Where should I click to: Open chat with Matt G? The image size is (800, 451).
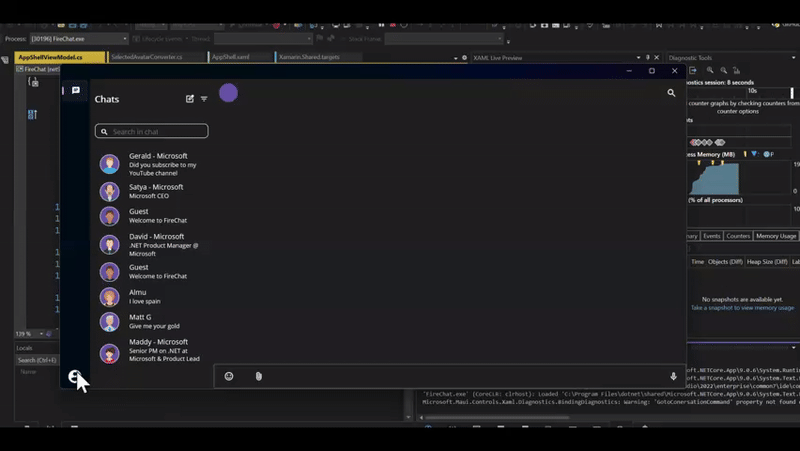pyautogui.click(x=151, y=321)
